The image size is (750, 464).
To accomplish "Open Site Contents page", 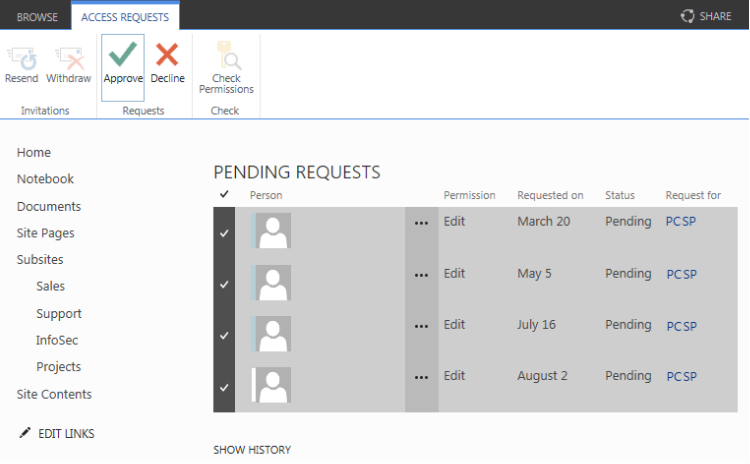I will pos(54,394).
